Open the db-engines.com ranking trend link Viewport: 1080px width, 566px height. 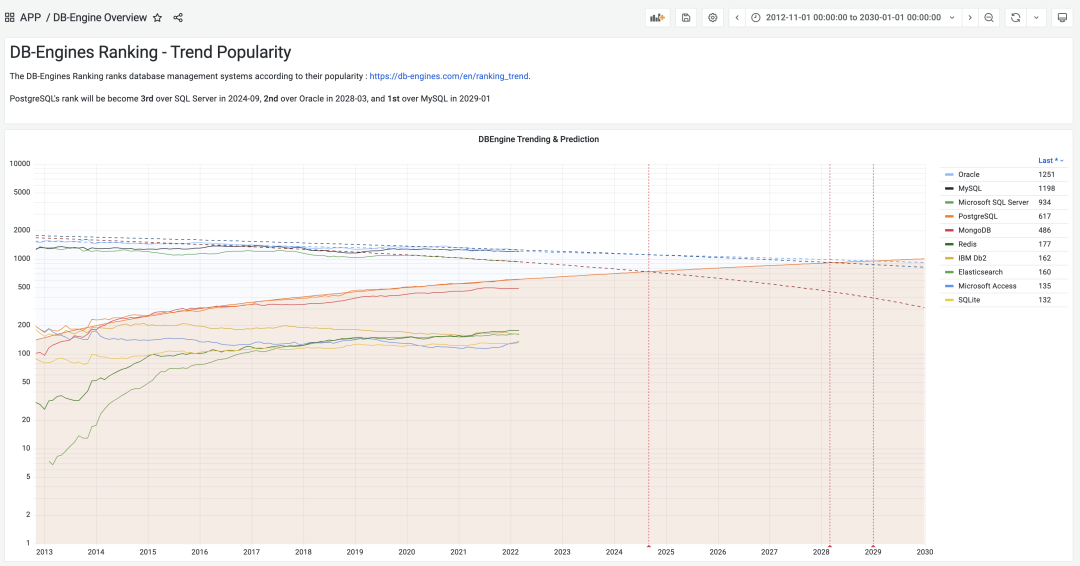coord(449,76)
